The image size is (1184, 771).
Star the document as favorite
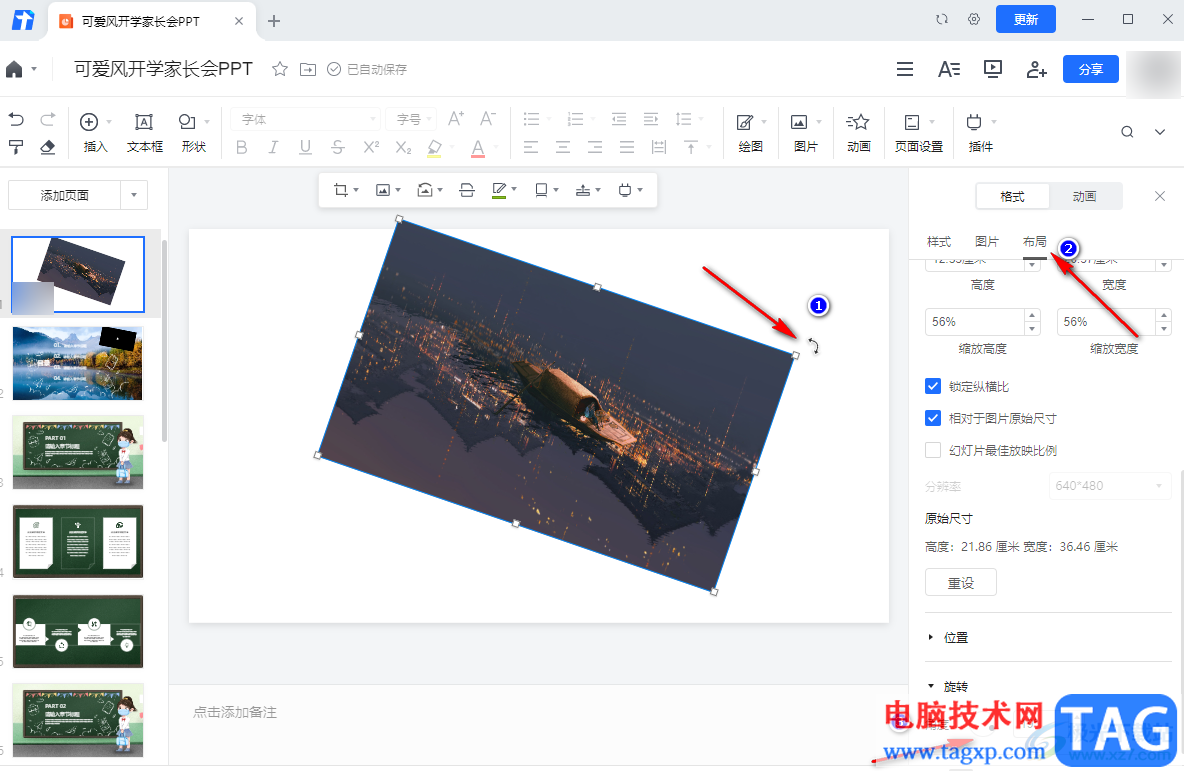pyautogui.click(x=280, y=69)
